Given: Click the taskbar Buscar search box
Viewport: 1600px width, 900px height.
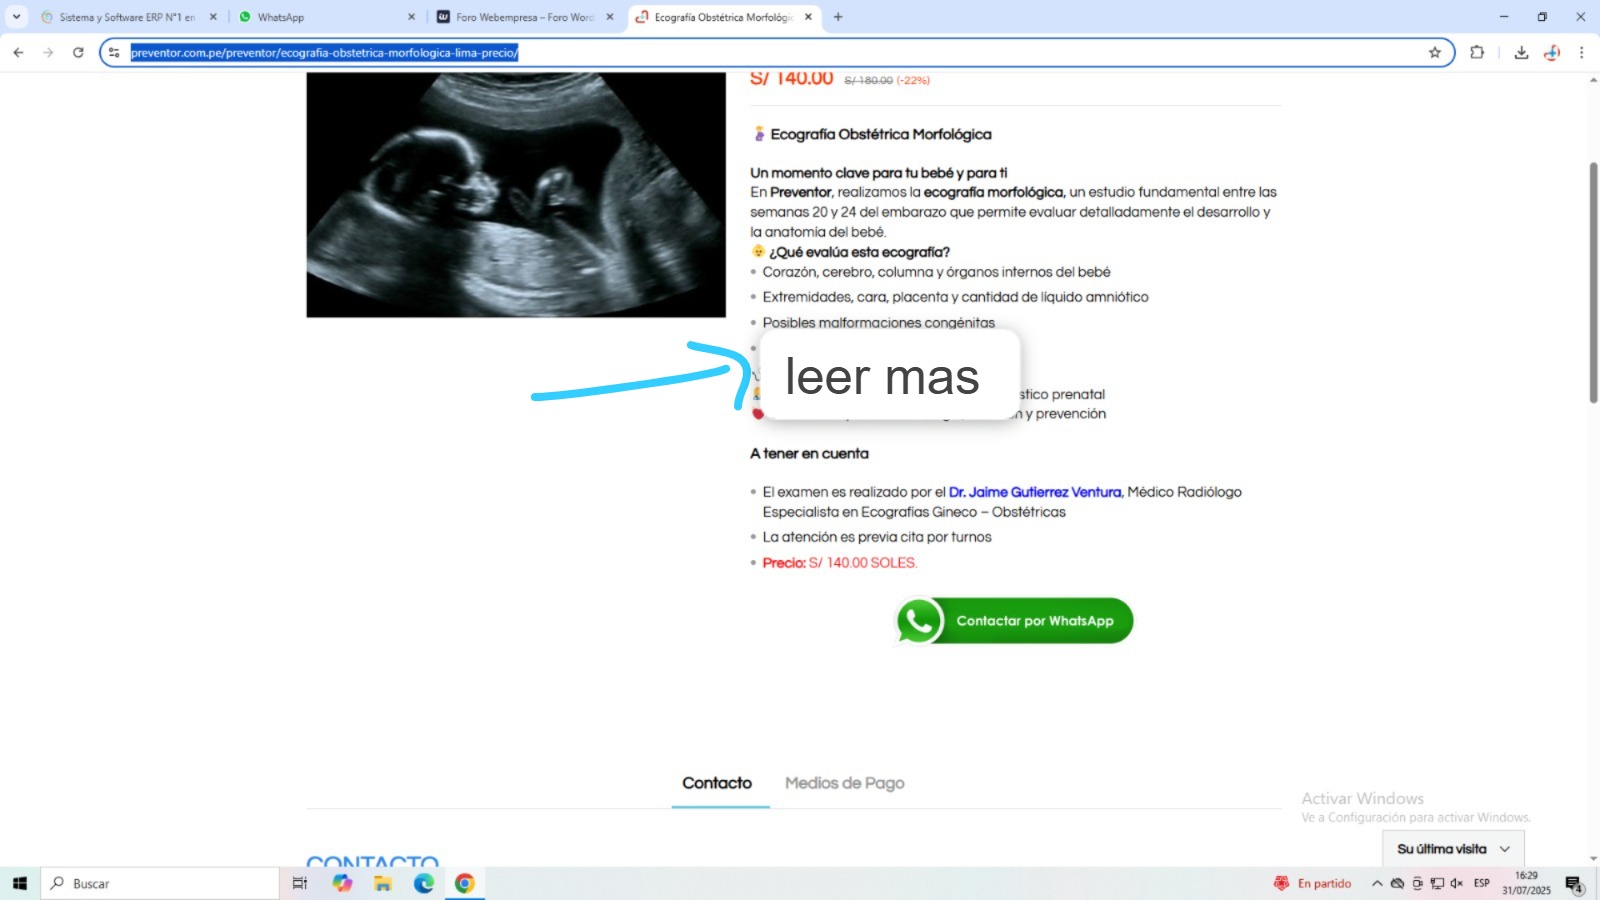Looking at the screenshot, I should point(160,883).
